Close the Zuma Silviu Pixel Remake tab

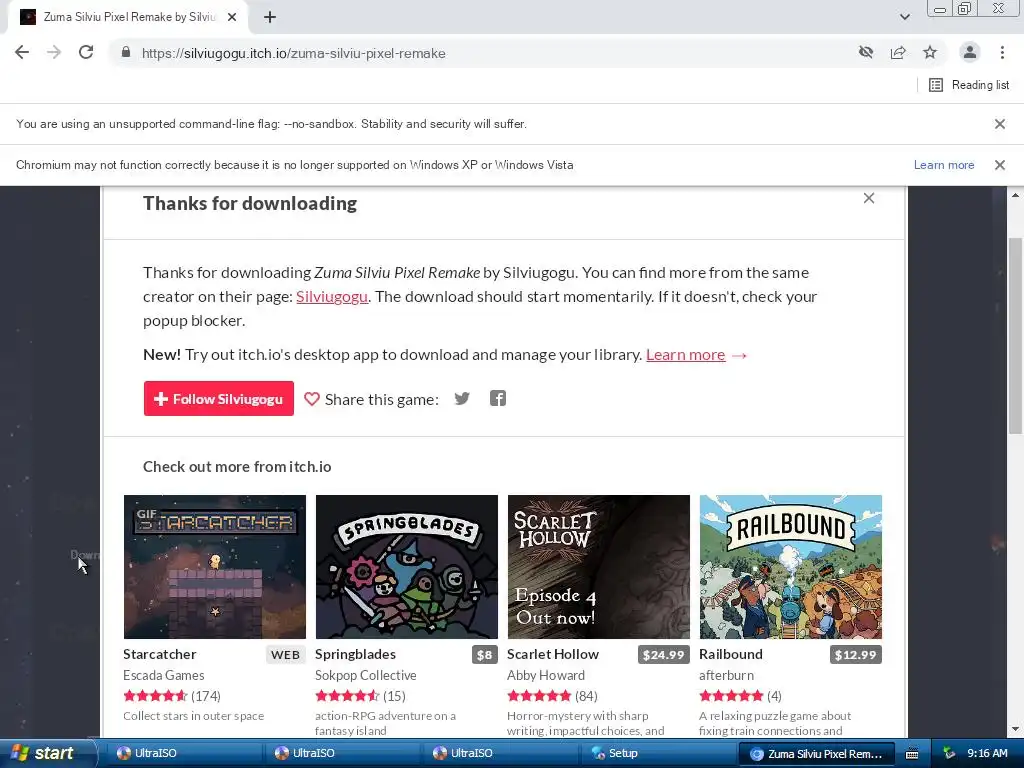[x=232, y=18]
